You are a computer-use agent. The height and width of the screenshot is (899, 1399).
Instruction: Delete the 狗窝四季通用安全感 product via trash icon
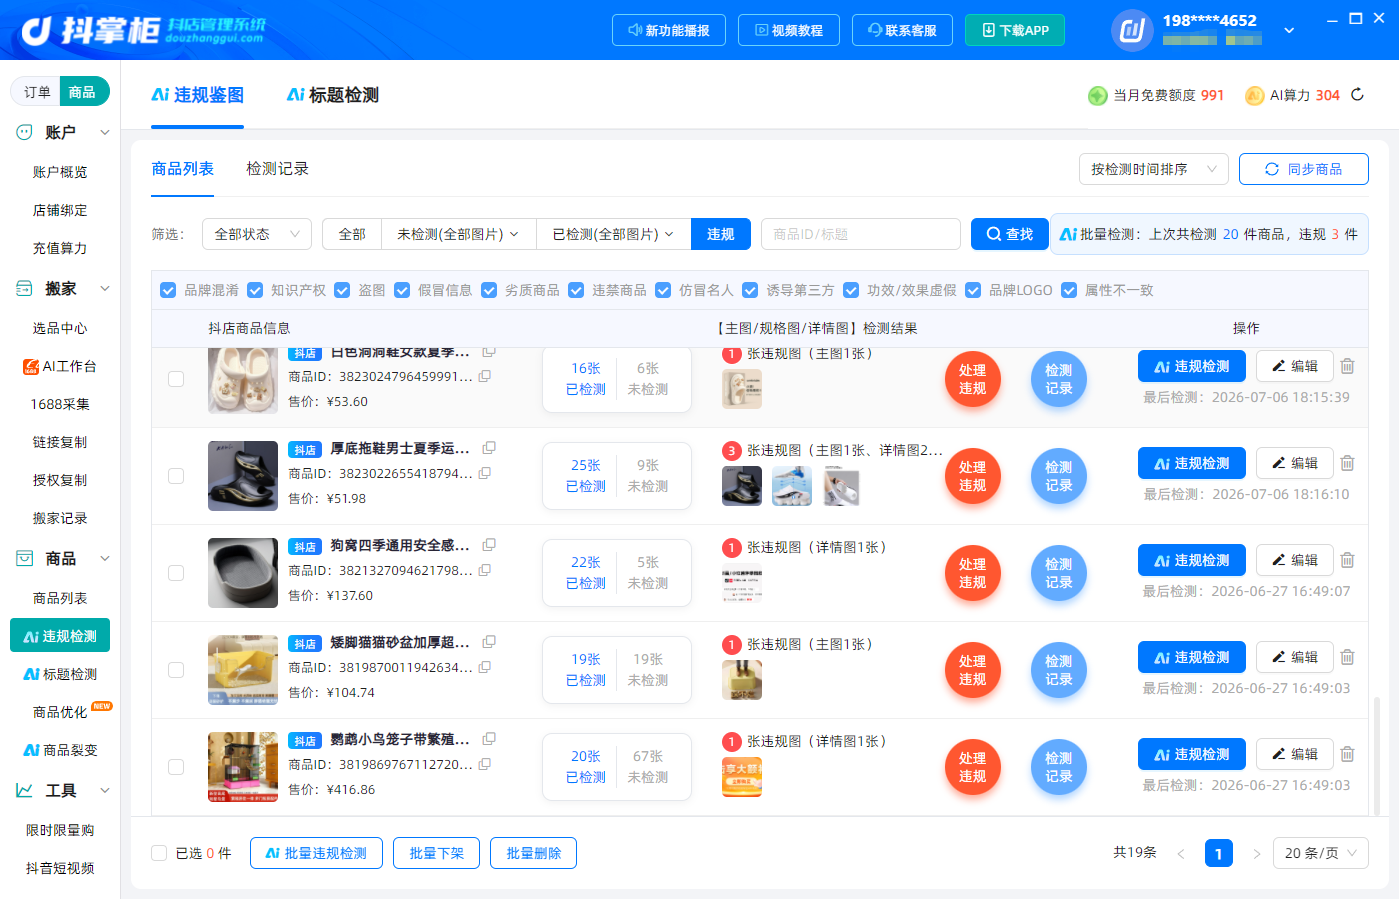1347,560
